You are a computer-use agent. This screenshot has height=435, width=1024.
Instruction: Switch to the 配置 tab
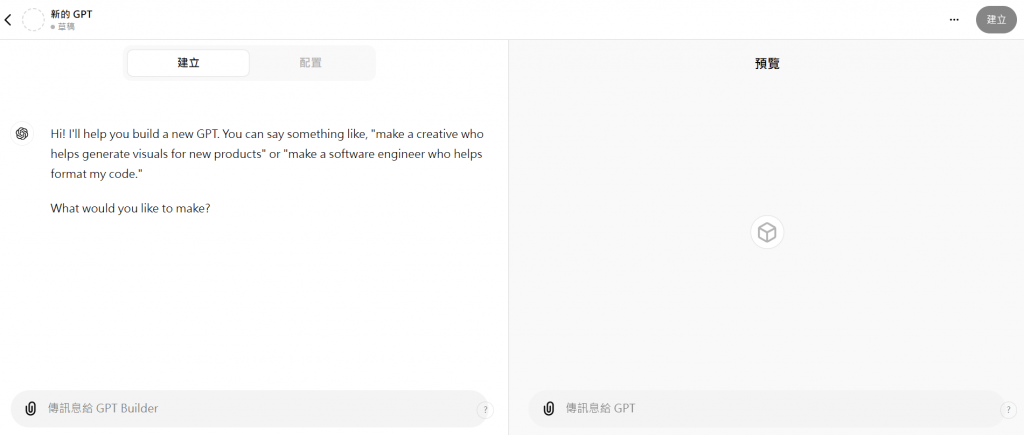[x=311, y=63]
